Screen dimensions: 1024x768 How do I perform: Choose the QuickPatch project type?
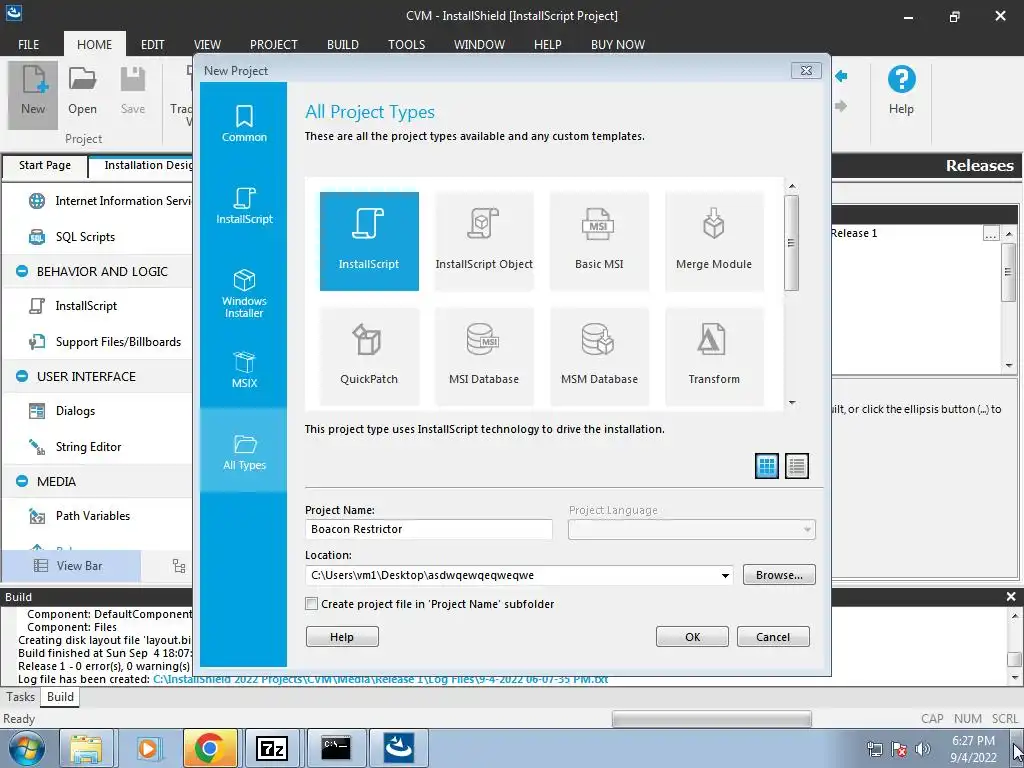tap(369, 357)
